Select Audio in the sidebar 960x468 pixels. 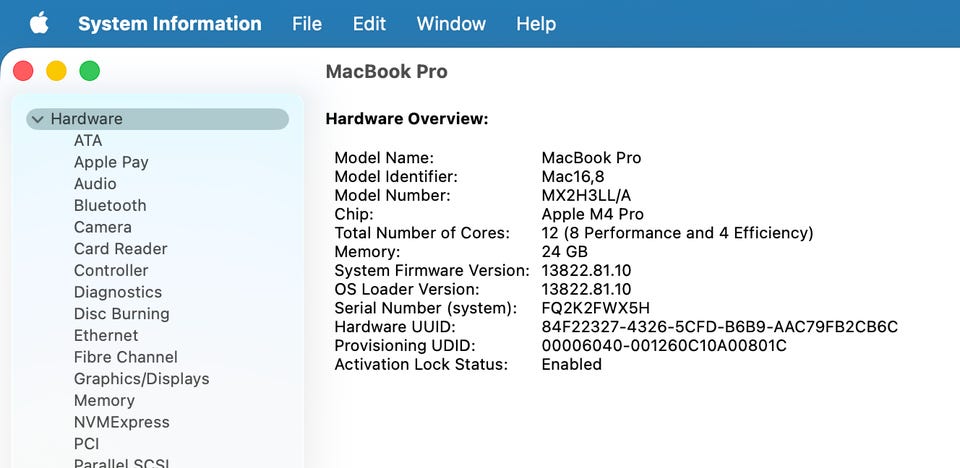95,184
